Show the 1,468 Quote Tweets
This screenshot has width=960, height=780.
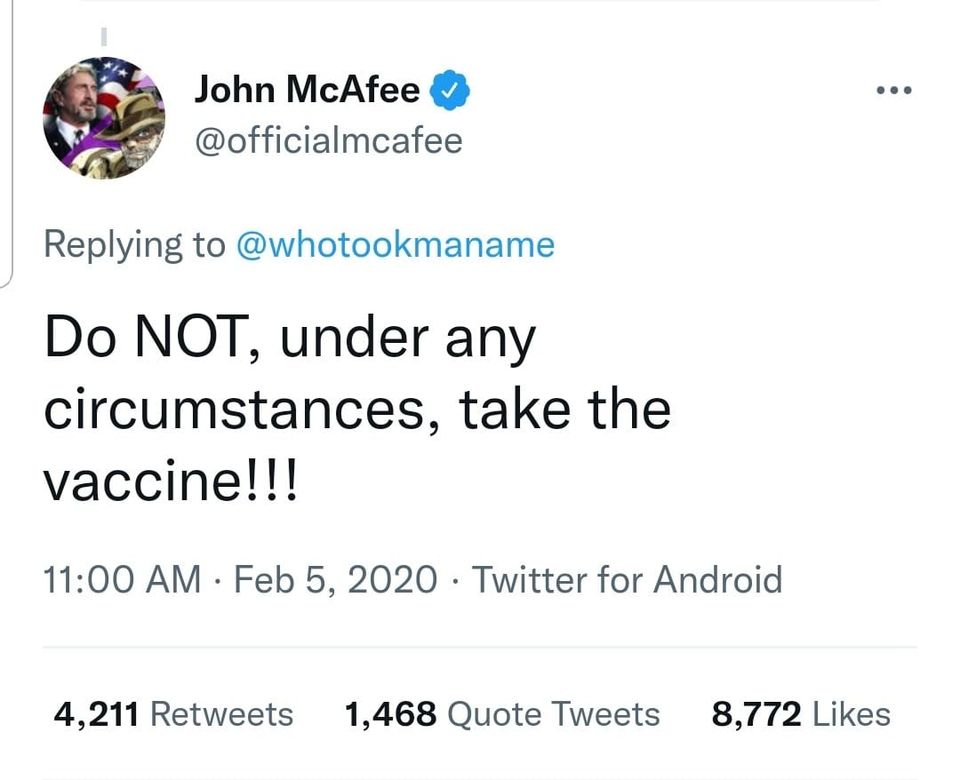click(501, 714)
